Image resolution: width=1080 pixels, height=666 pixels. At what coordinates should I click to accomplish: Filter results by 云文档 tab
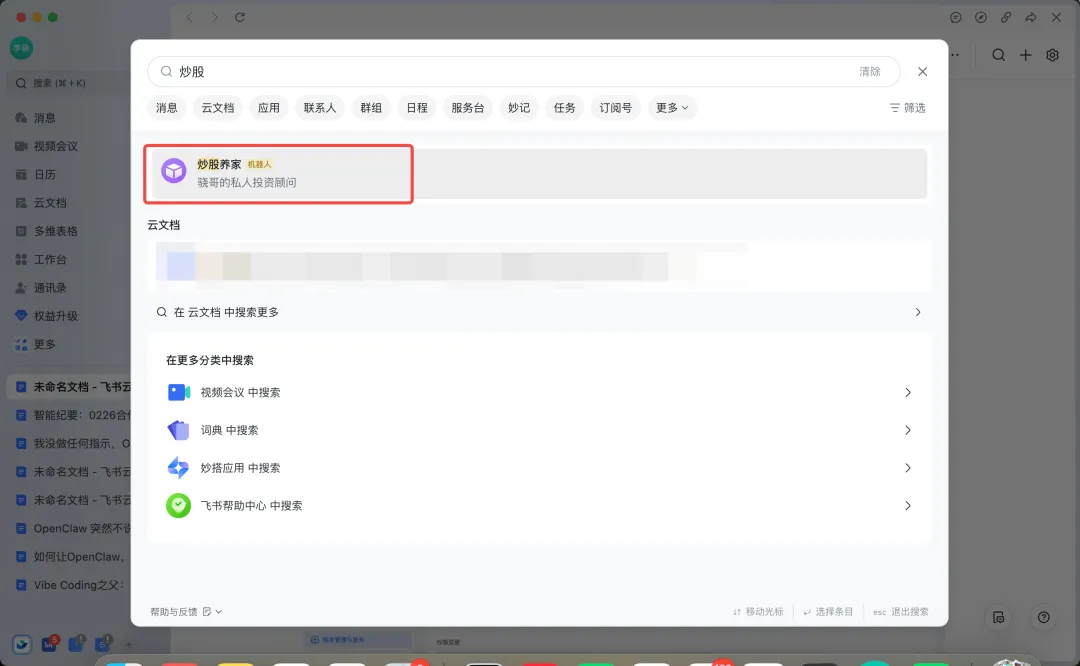point(218,107)
